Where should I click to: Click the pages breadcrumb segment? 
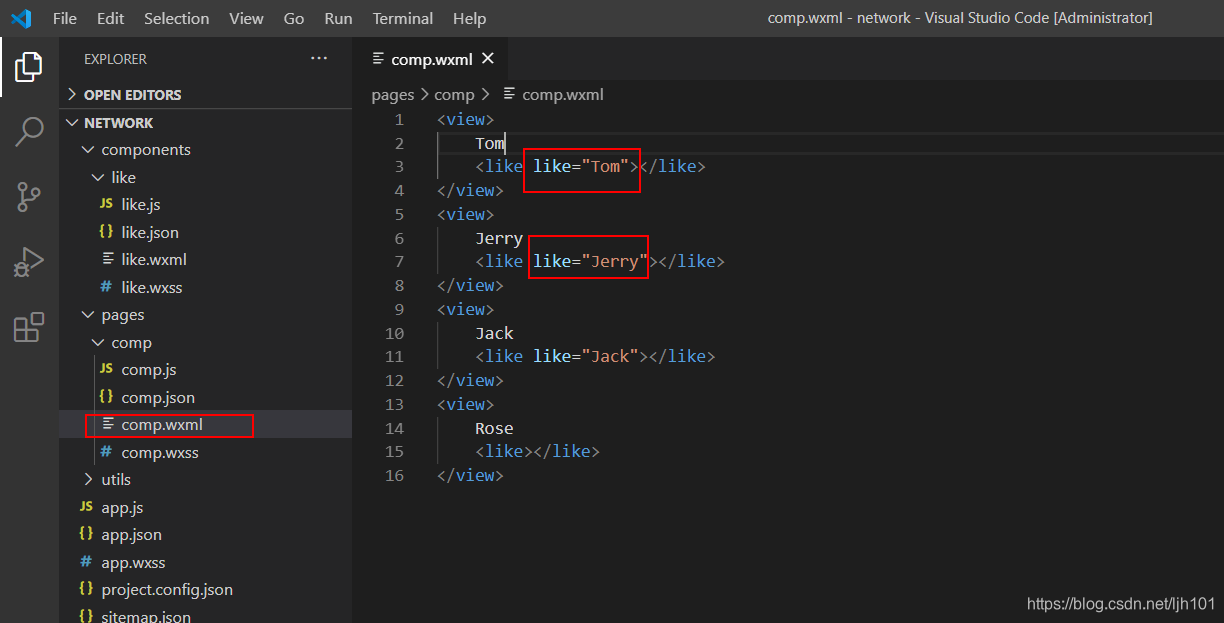click(x=393, y=94)
